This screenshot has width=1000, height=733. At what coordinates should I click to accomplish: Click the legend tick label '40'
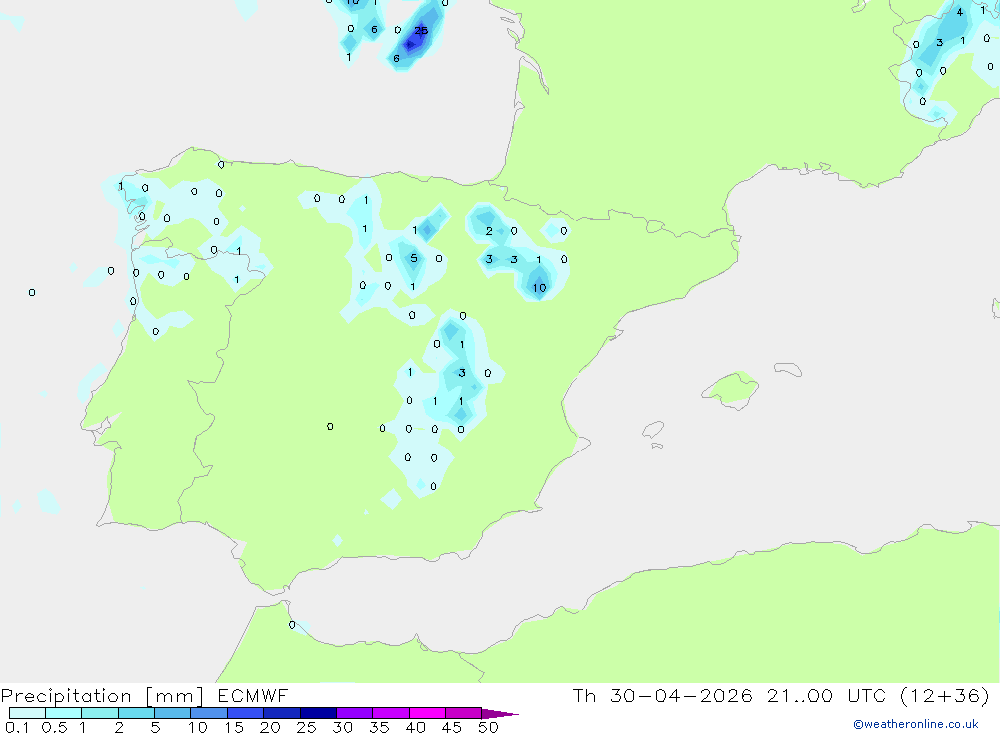coord(415,727)
